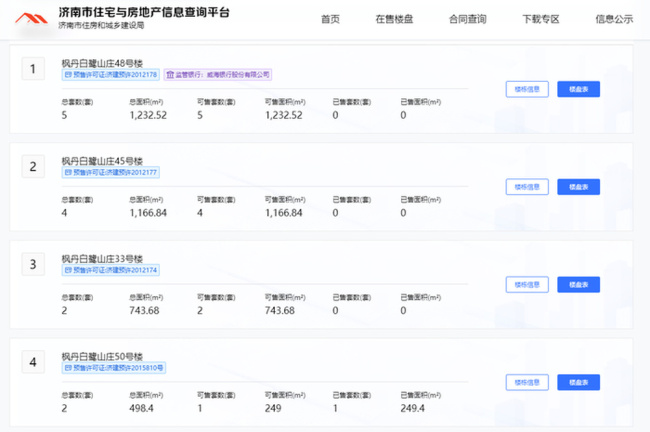Click total area 498.4 of 50号楼
Image resolution: width=650 pixels, height=432 pixels.
click(x=141, y=408)
